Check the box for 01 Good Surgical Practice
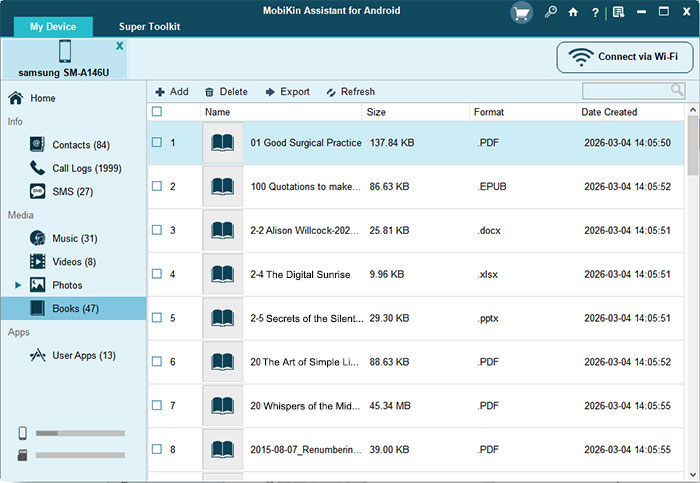This screenshot has width=700, height=483. tap(157, 143)
